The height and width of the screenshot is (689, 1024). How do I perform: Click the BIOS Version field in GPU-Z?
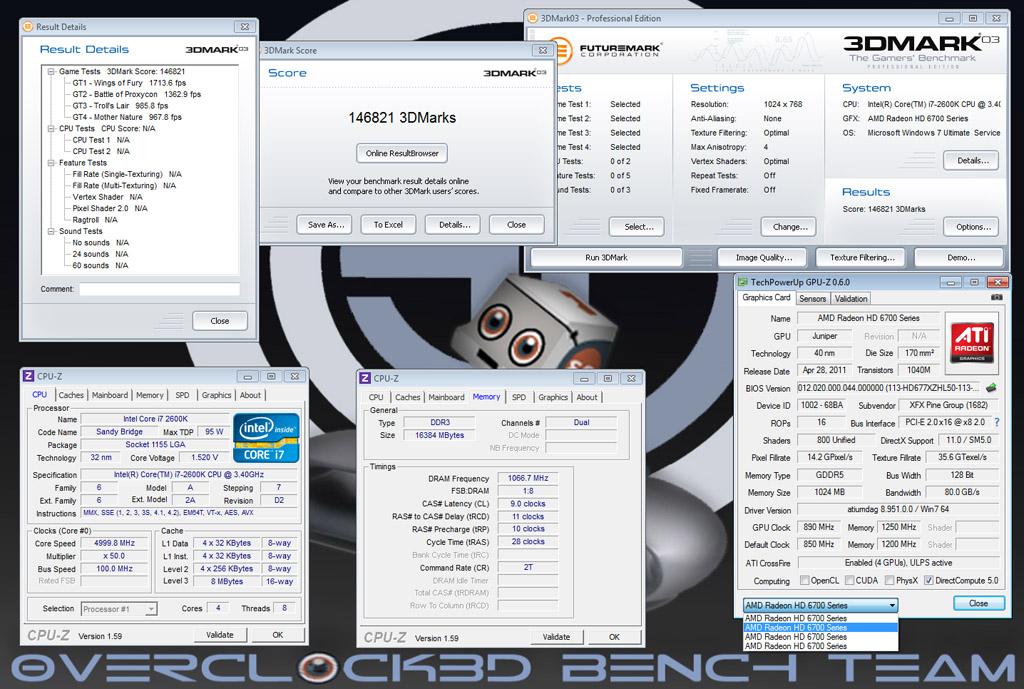click(889, 388)
